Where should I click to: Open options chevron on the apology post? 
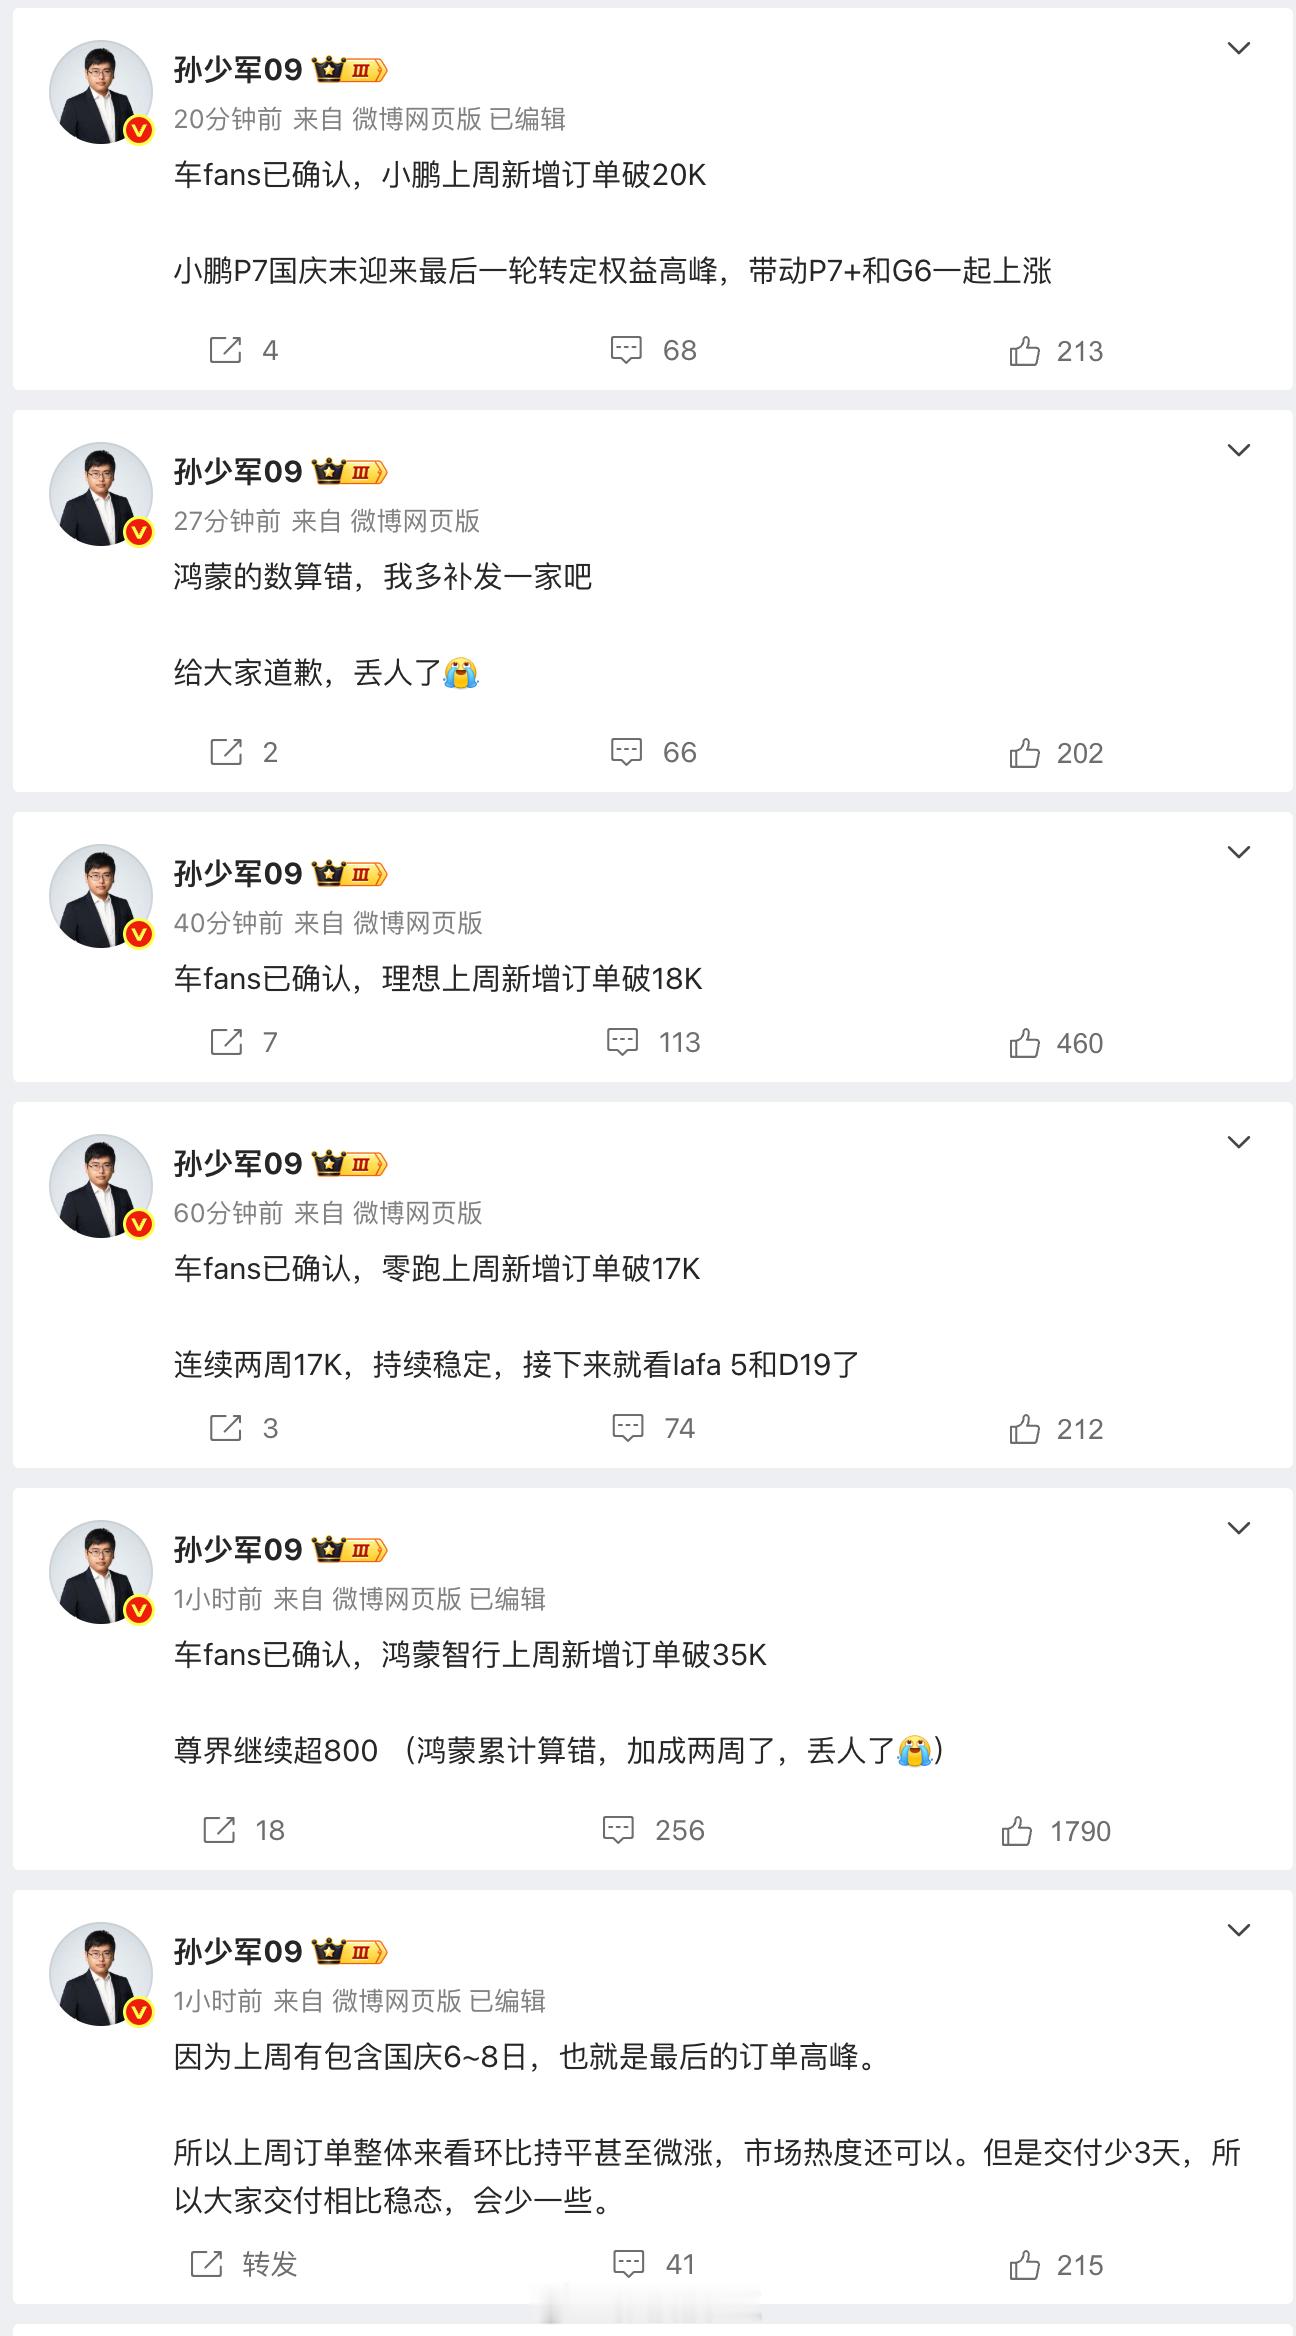(x=1238, y=451)
